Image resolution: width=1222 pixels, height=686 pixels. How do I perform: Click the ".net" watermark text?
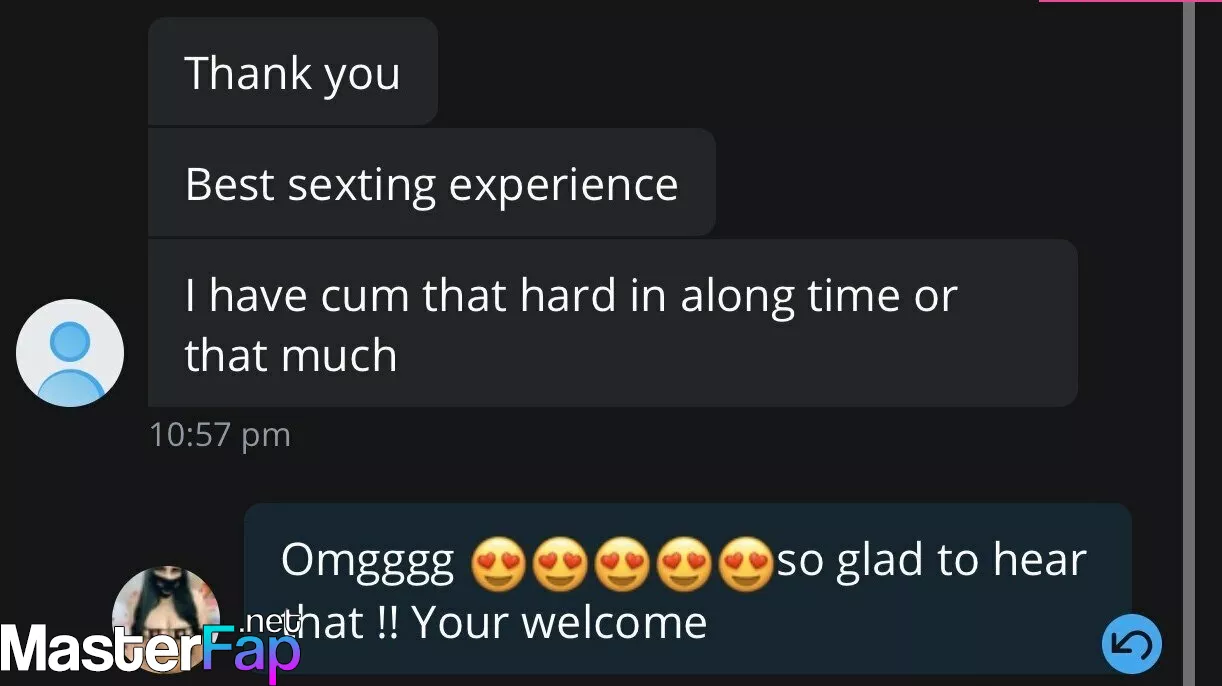tap(270, 622)
